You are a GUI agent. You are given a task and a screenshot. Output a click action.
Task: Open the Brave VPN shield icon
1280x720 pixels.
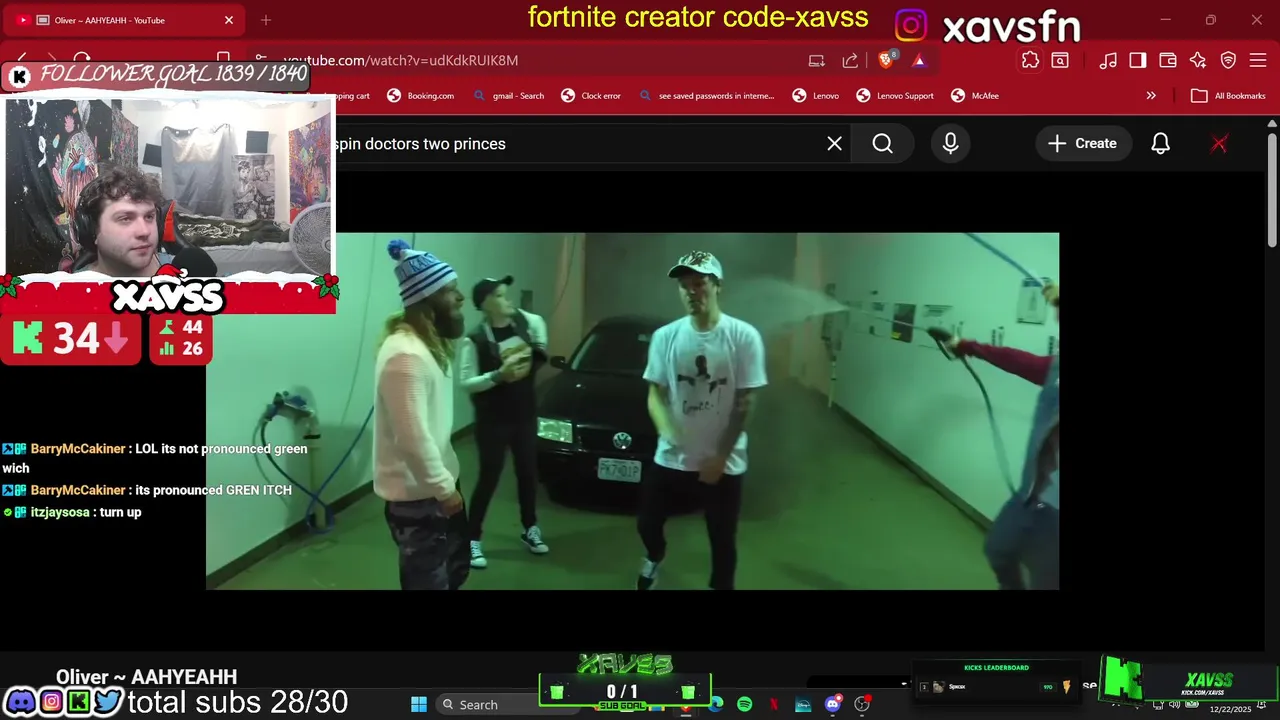[x=1229, y=60]
